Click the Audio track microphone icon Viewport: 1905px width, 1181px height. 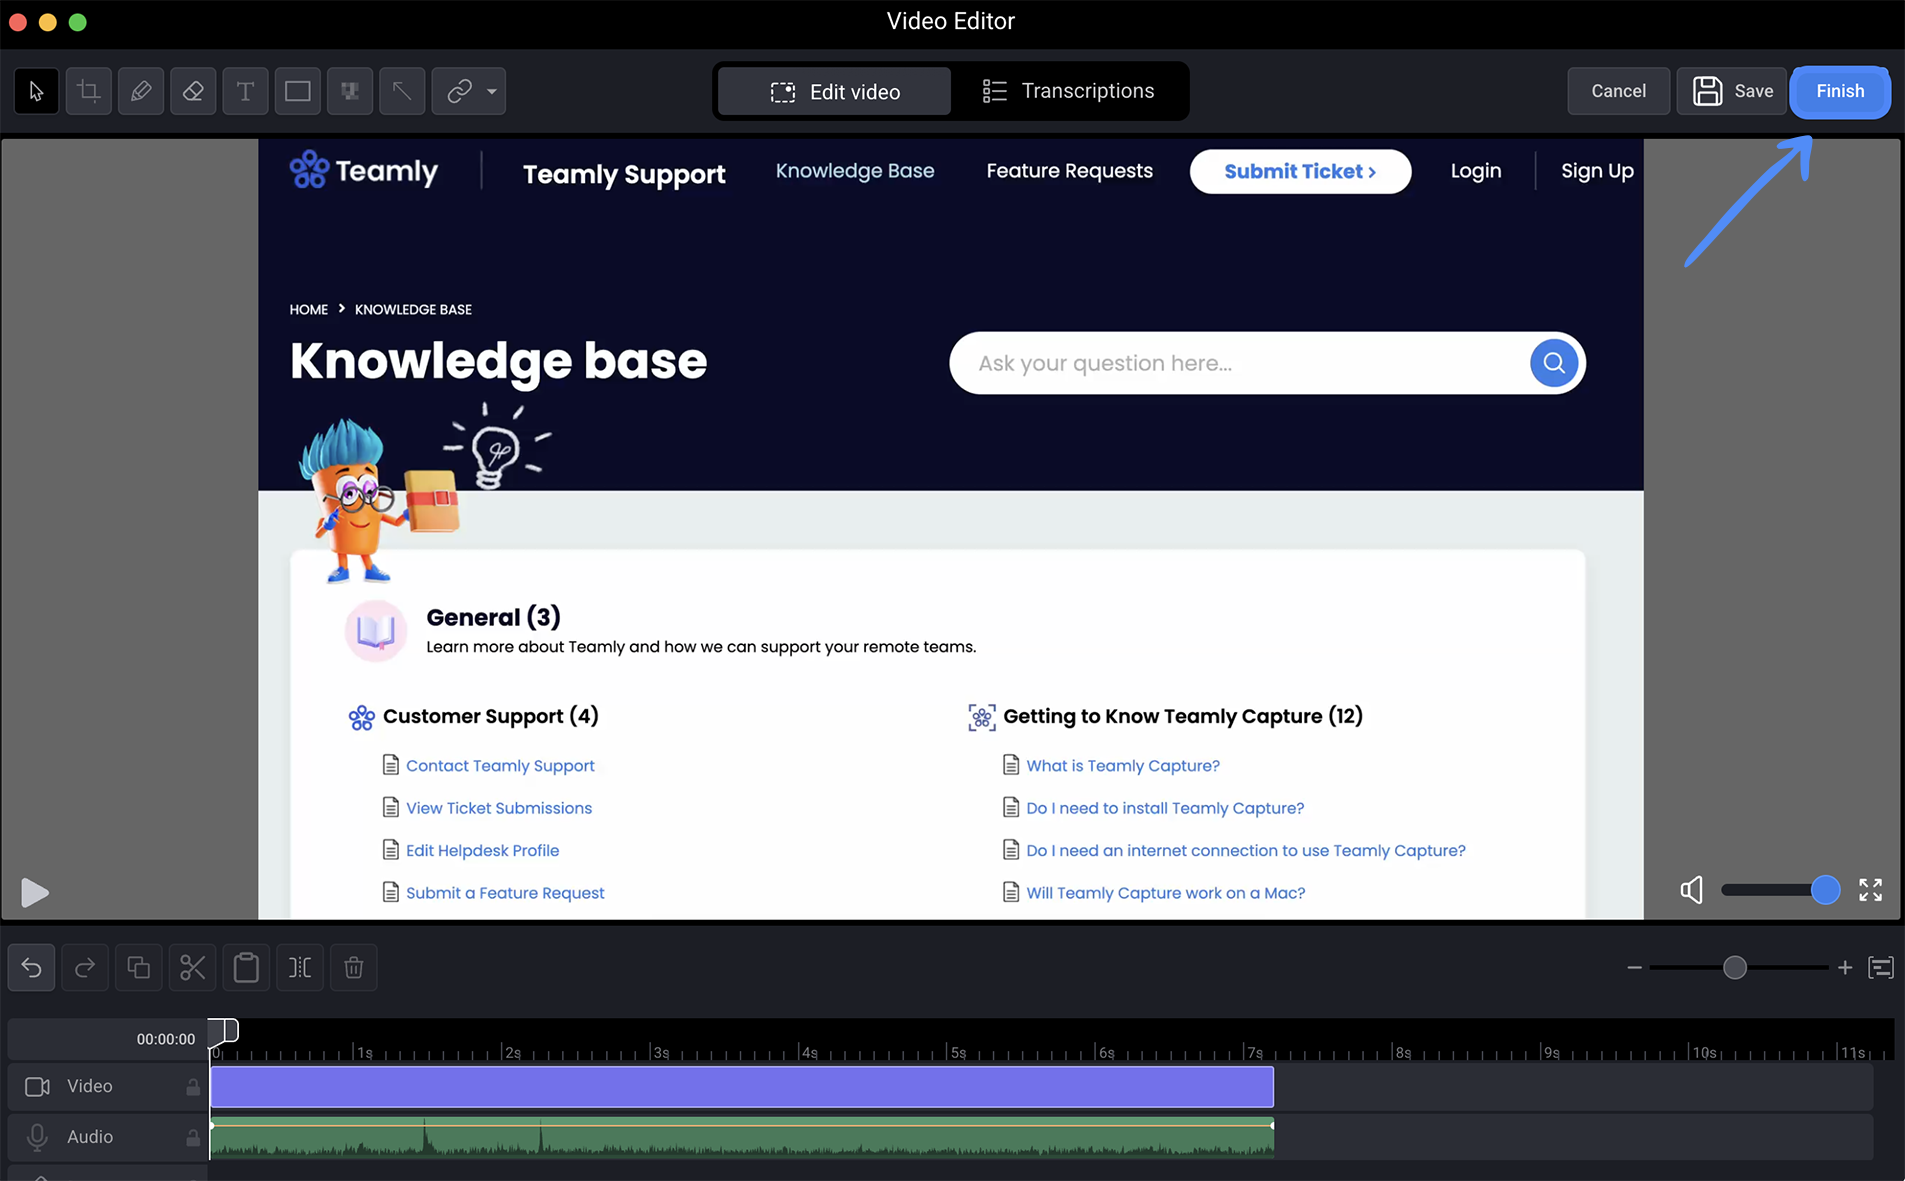point(37,1137)
